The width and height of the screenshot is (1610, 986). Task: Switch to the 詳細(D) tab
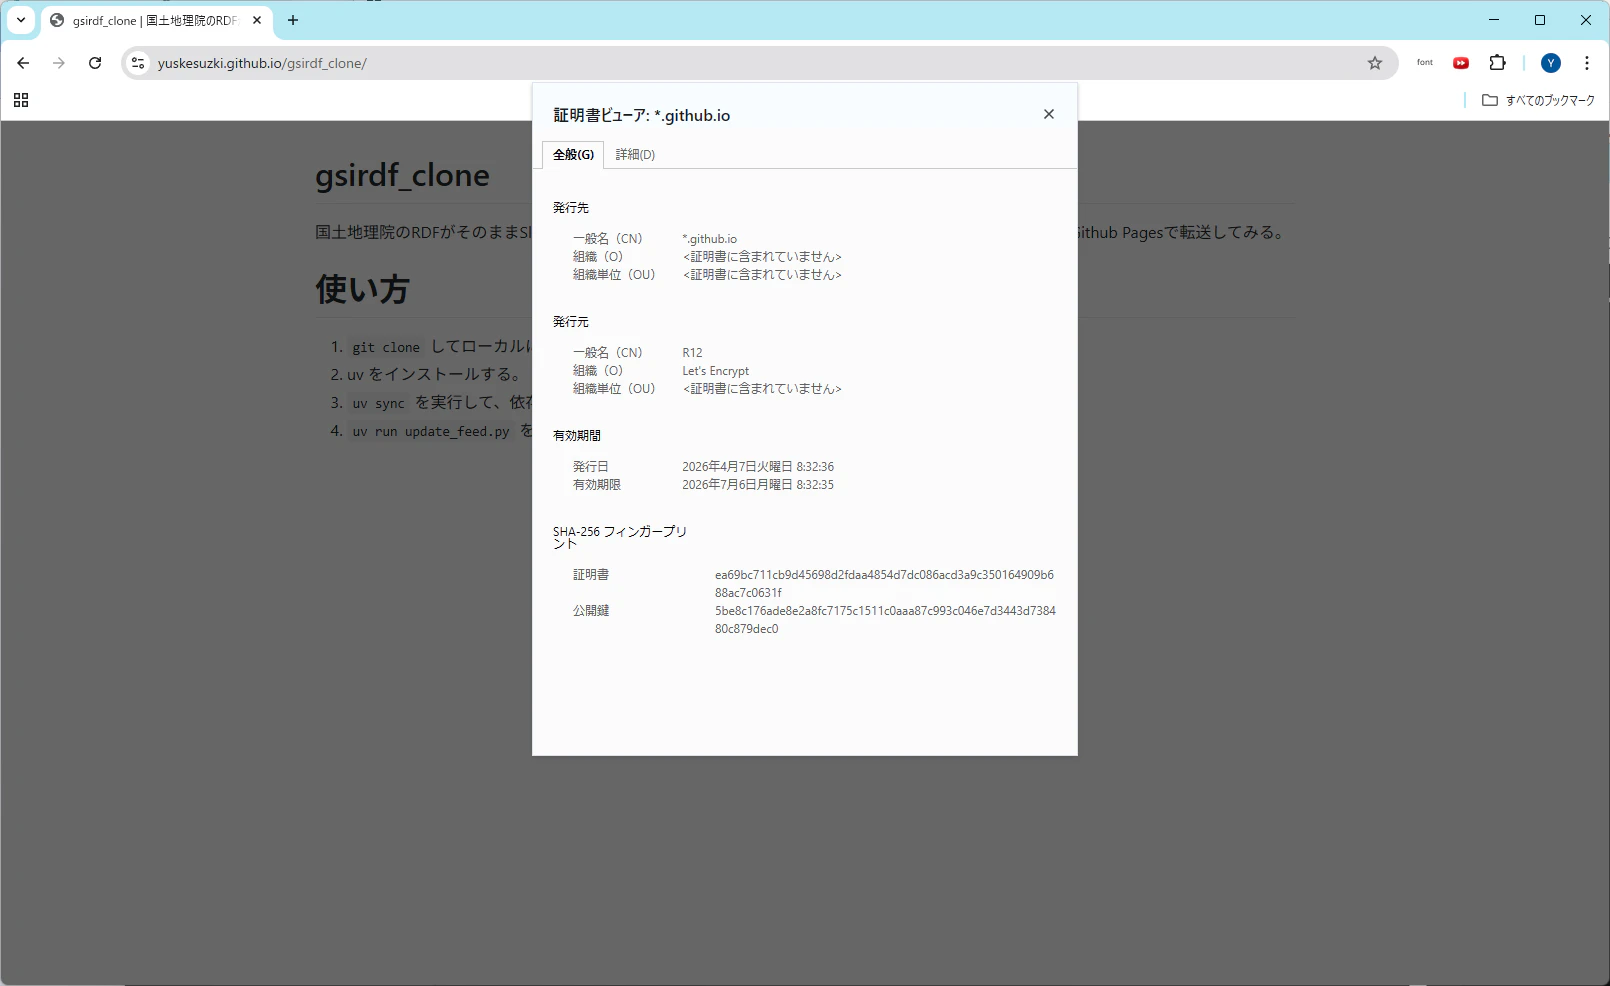coord(635,155)
